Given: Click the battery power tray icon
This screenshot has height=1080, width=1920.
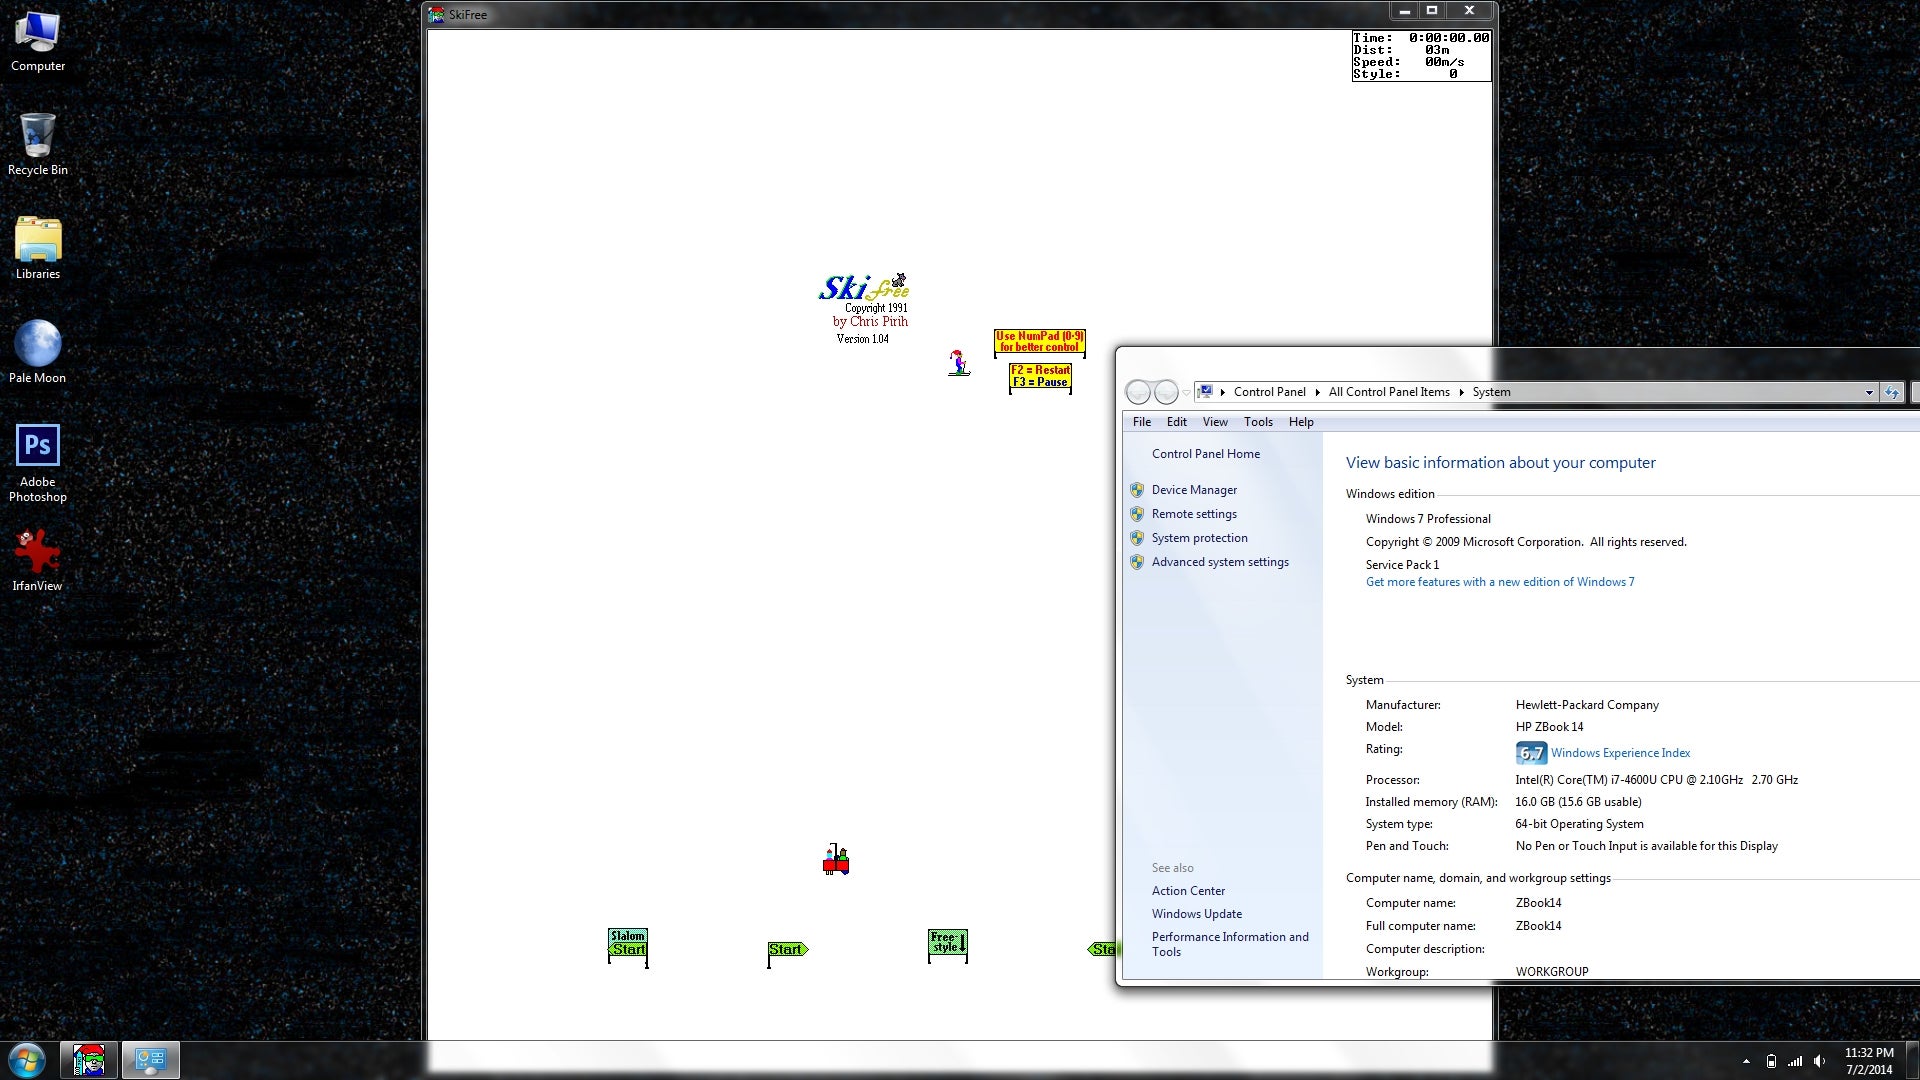Looking at the screenshot, I should [x=1771, y=1061].
